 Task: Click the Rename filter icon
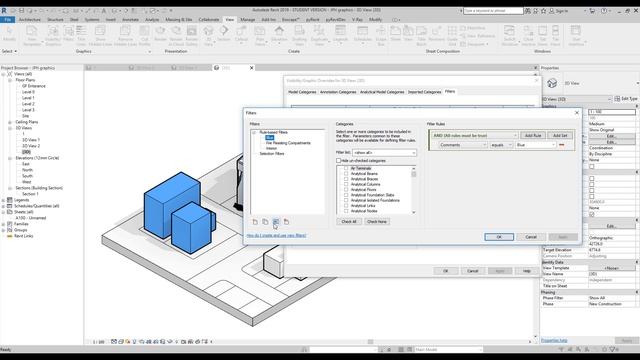(x=276, y=222)
